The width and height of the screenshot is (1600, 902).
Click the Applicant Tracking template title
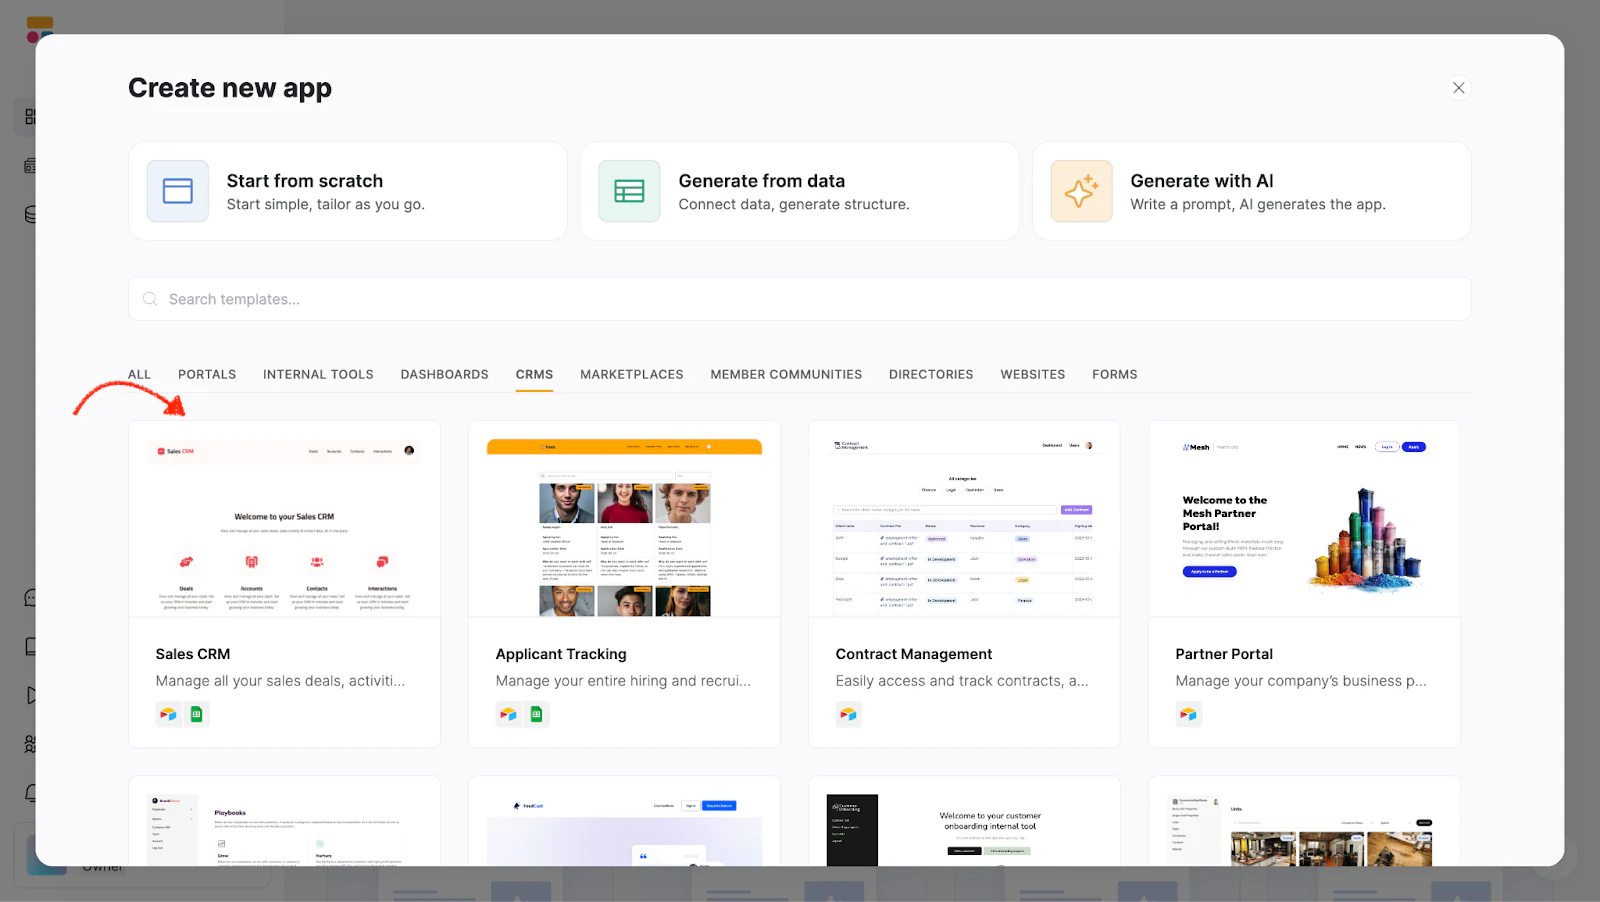(x=561, y=654)
